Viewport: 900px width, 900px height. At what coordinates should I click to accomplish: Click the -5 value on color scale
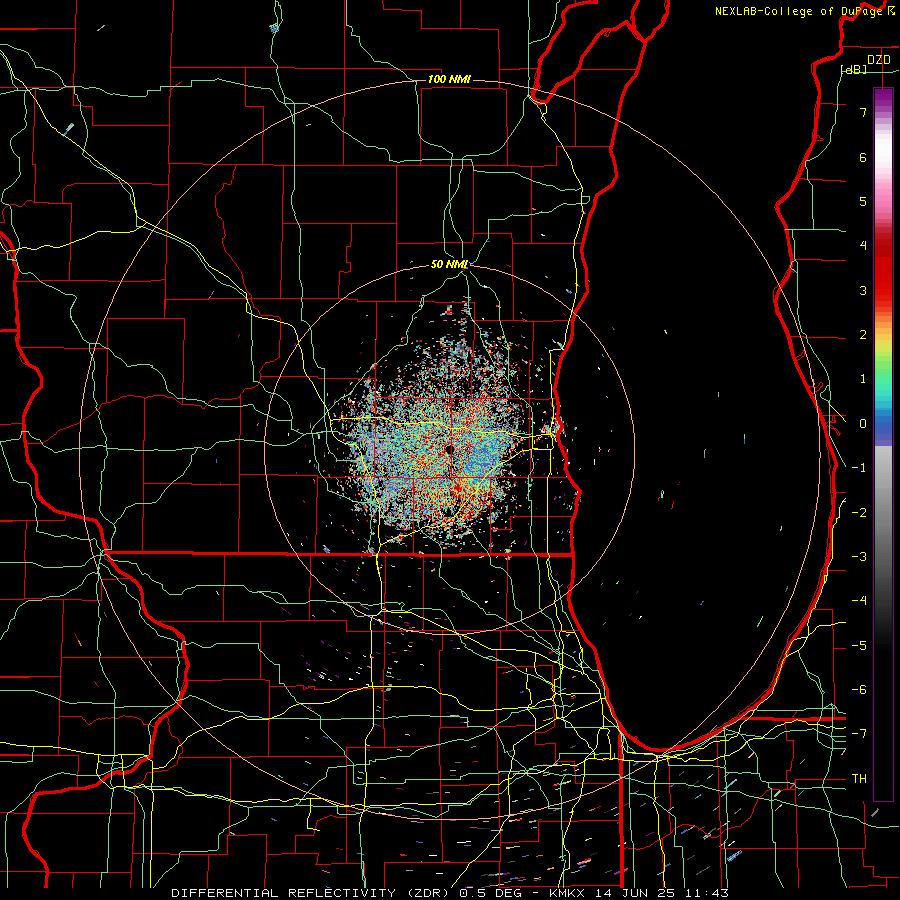859,646
